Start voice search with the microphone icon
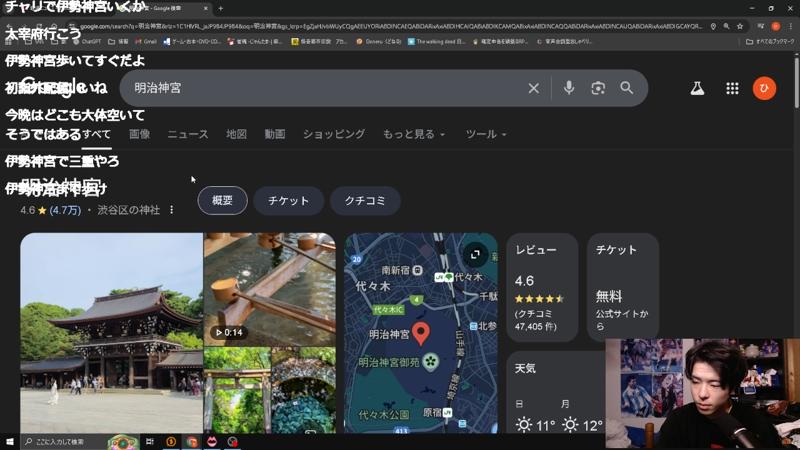The image size is (800, 450). (x=569, y=88)
